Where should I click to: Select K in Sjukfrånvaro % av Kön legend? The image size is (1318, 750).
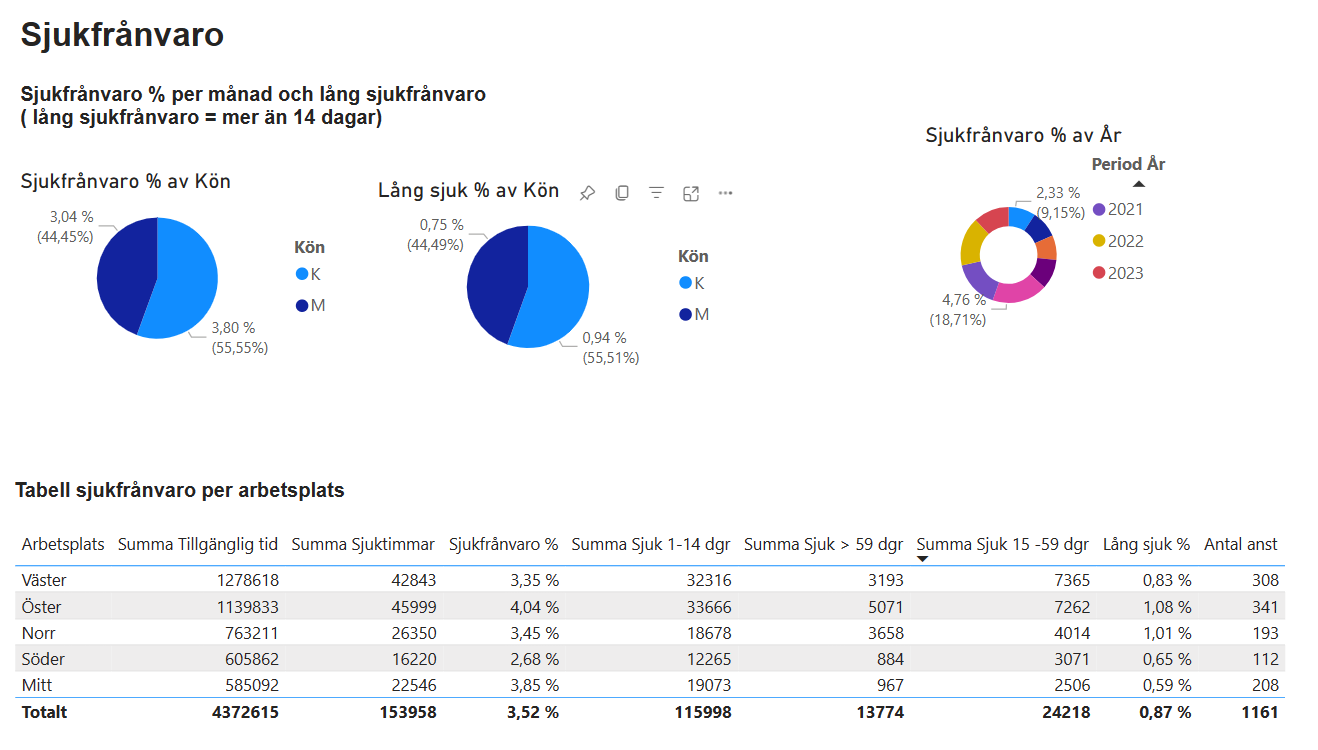tap(309, 274)
